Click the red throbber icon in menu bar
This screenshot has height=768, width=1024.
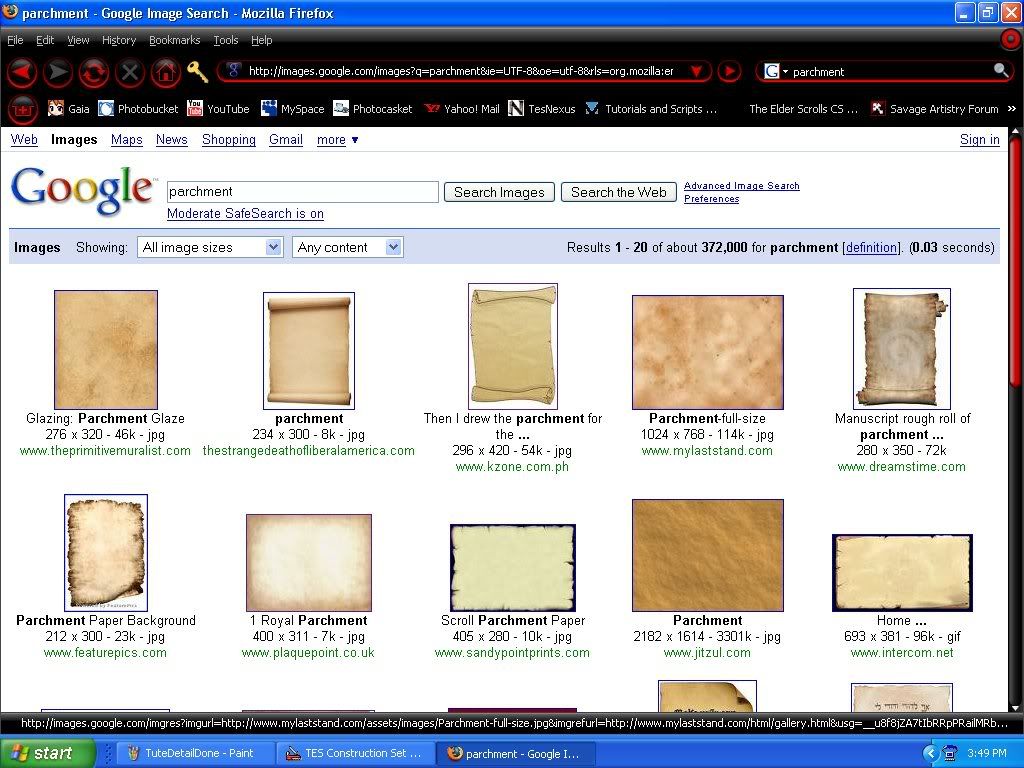1010,40
